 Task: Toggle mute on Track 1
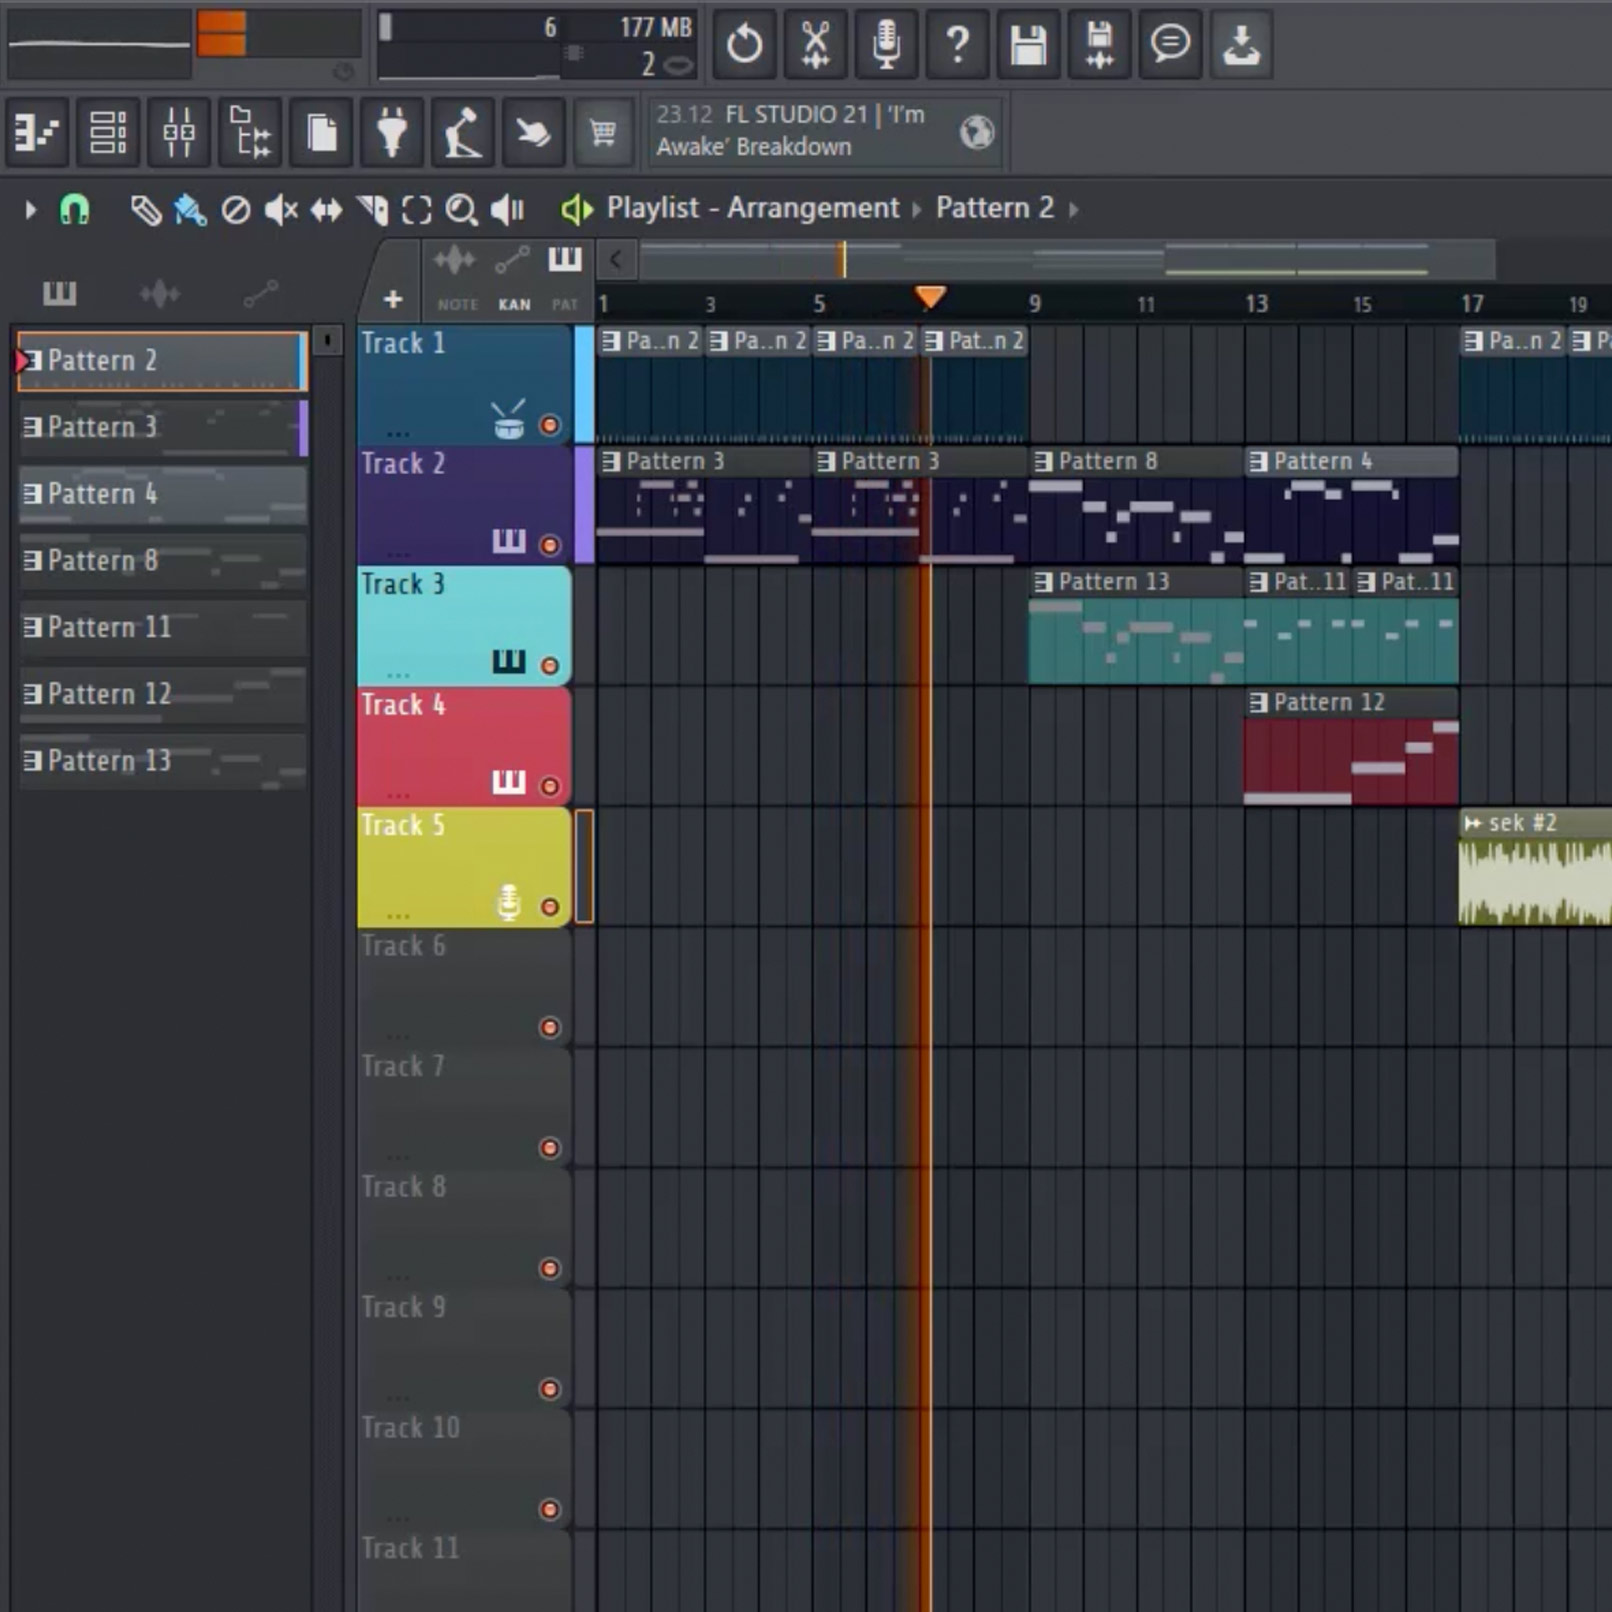pyautogui.click(x=549, y=425)
